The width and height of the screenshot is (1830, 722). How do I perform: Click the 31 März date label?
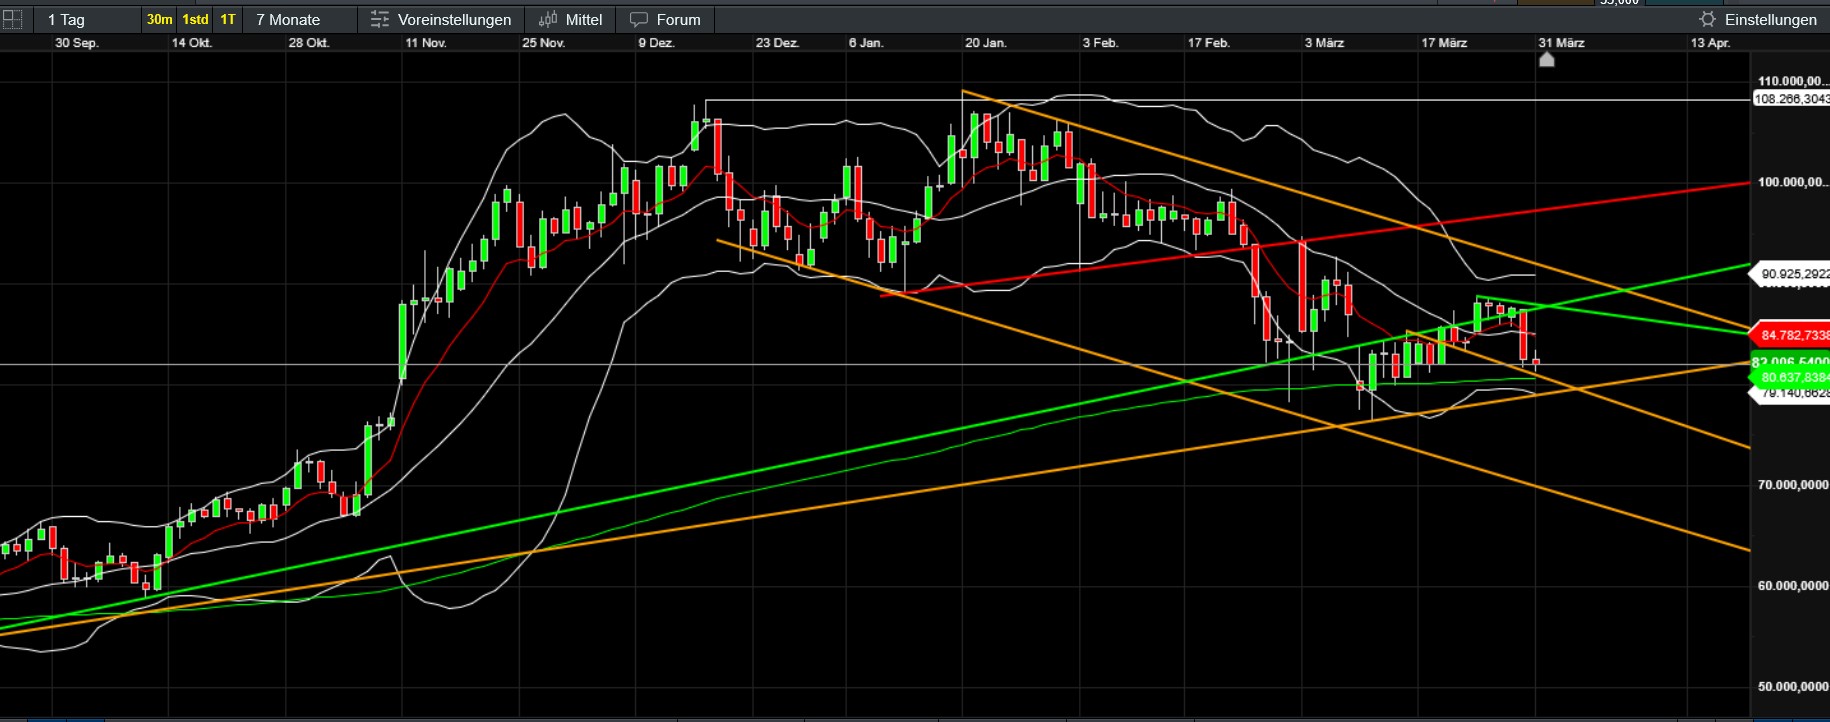(1561, 43)
